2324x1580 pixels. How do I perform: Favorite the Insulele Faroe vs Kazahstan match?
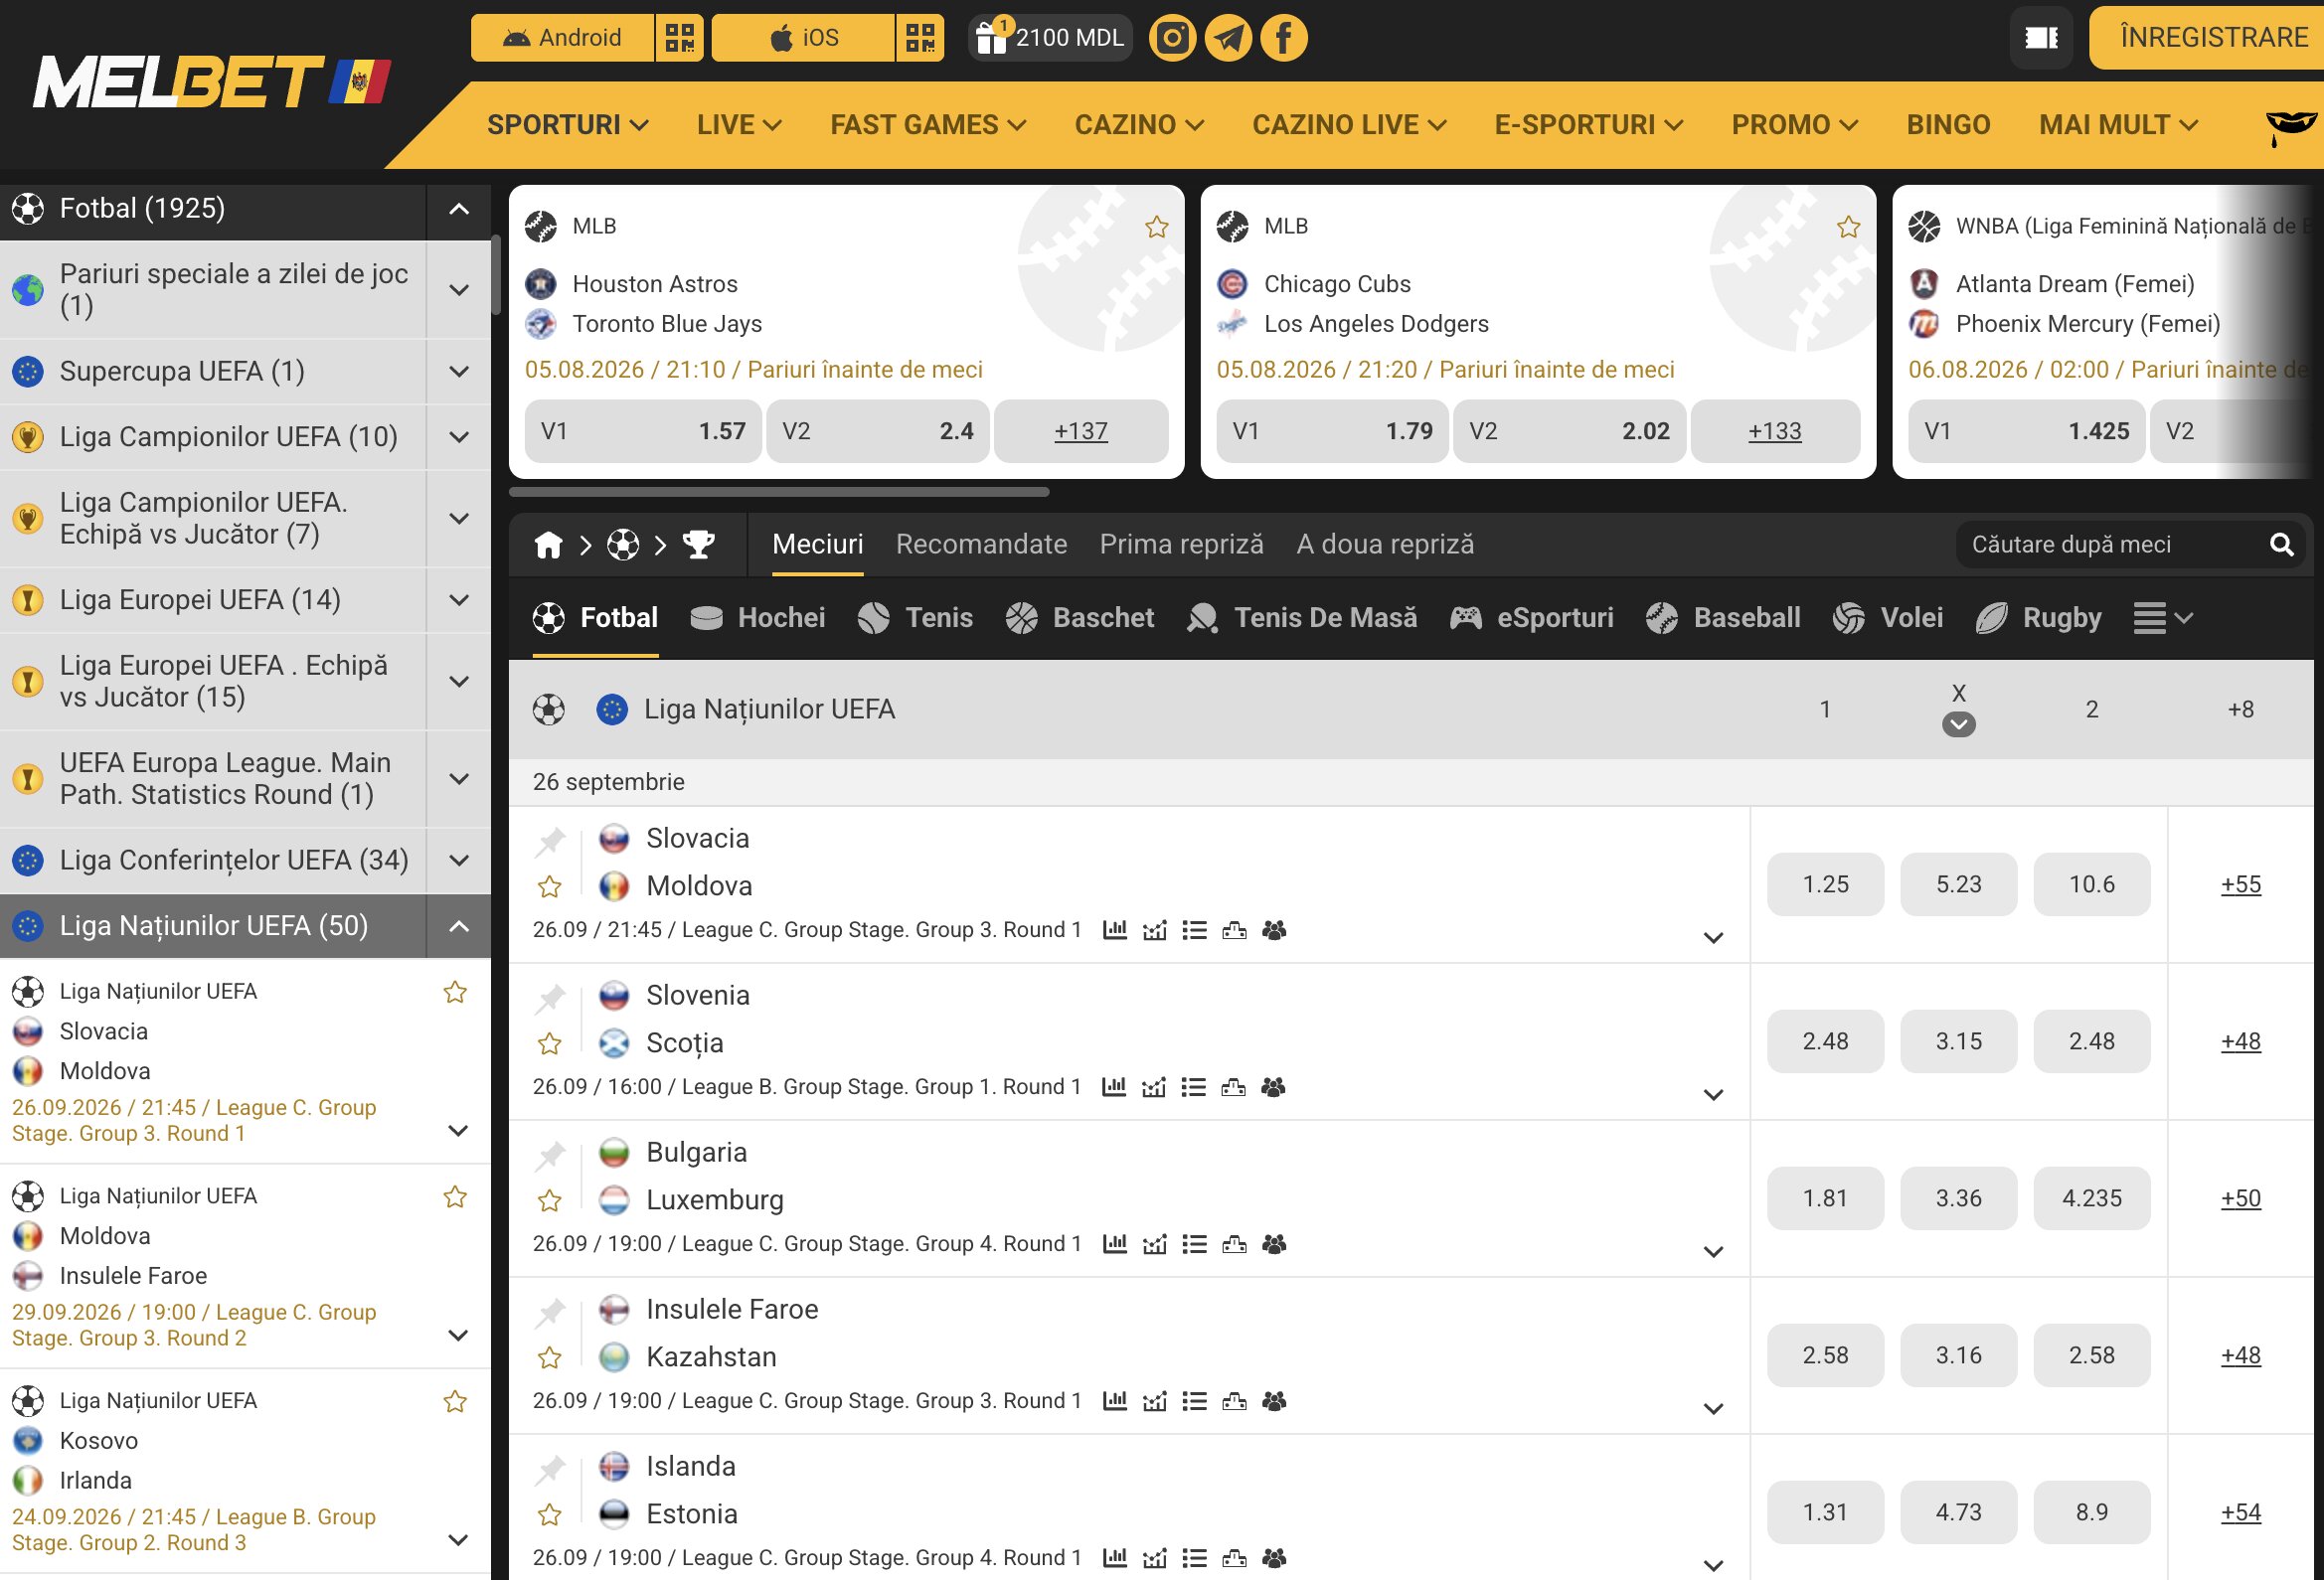549,1358
